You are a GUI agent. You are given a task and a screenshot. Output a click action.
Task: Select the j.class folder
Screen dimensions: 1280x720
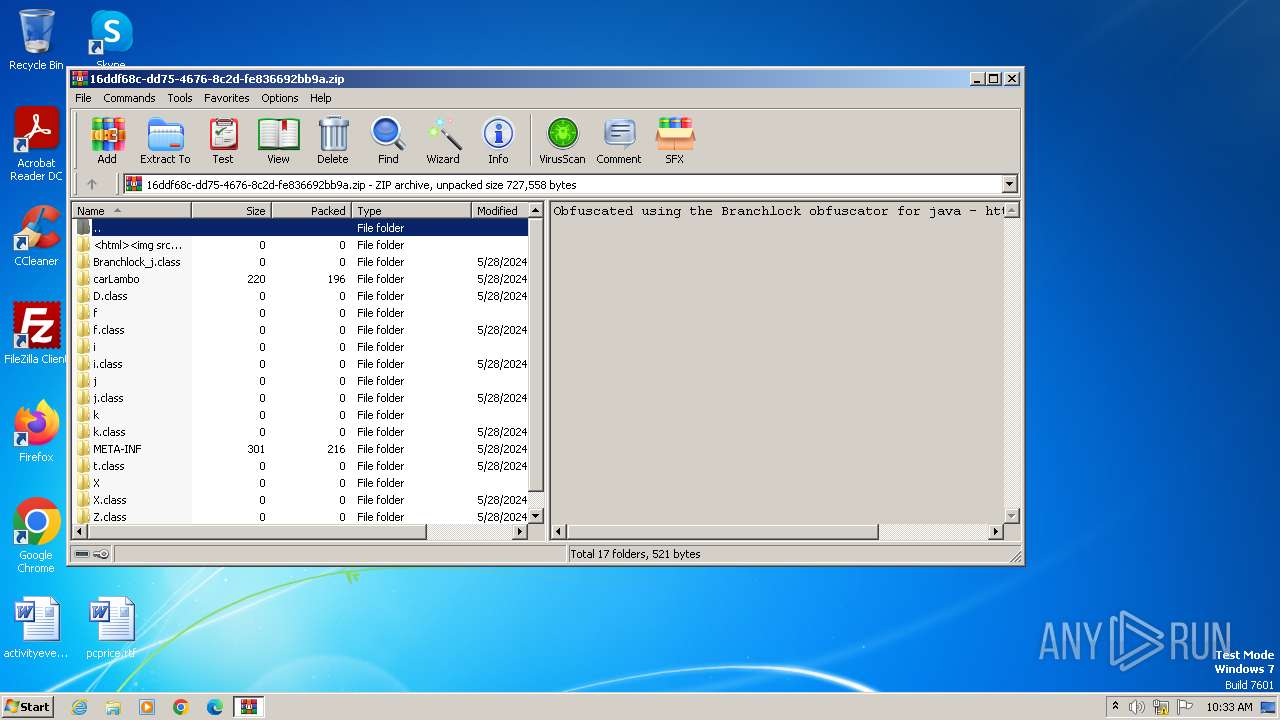[300, 398]
